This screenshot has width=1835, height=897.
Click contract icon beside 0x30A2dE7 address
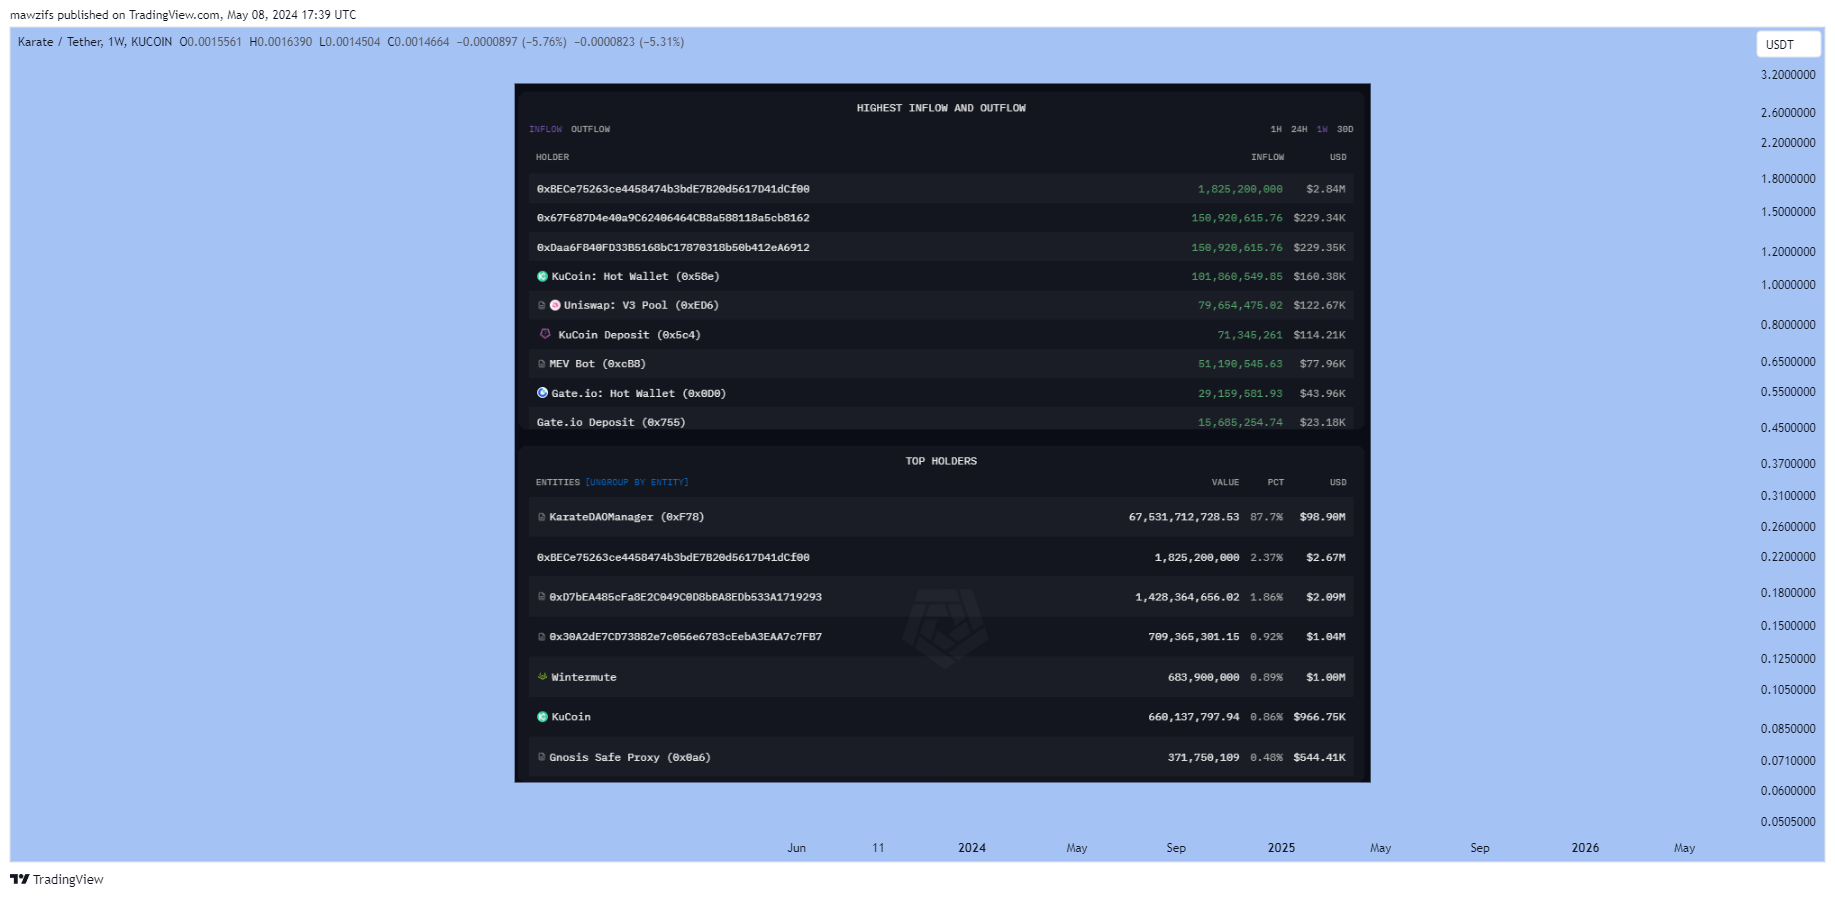click(542, 637)
